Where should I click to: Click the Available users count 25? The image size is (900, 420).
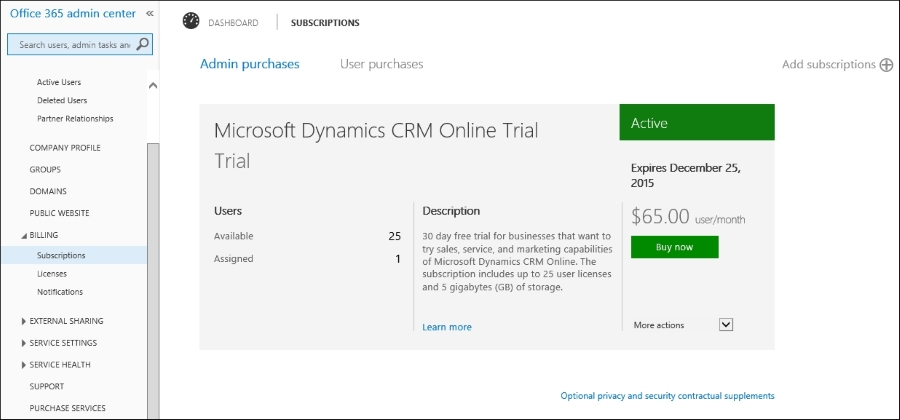[x=394, y=236]
